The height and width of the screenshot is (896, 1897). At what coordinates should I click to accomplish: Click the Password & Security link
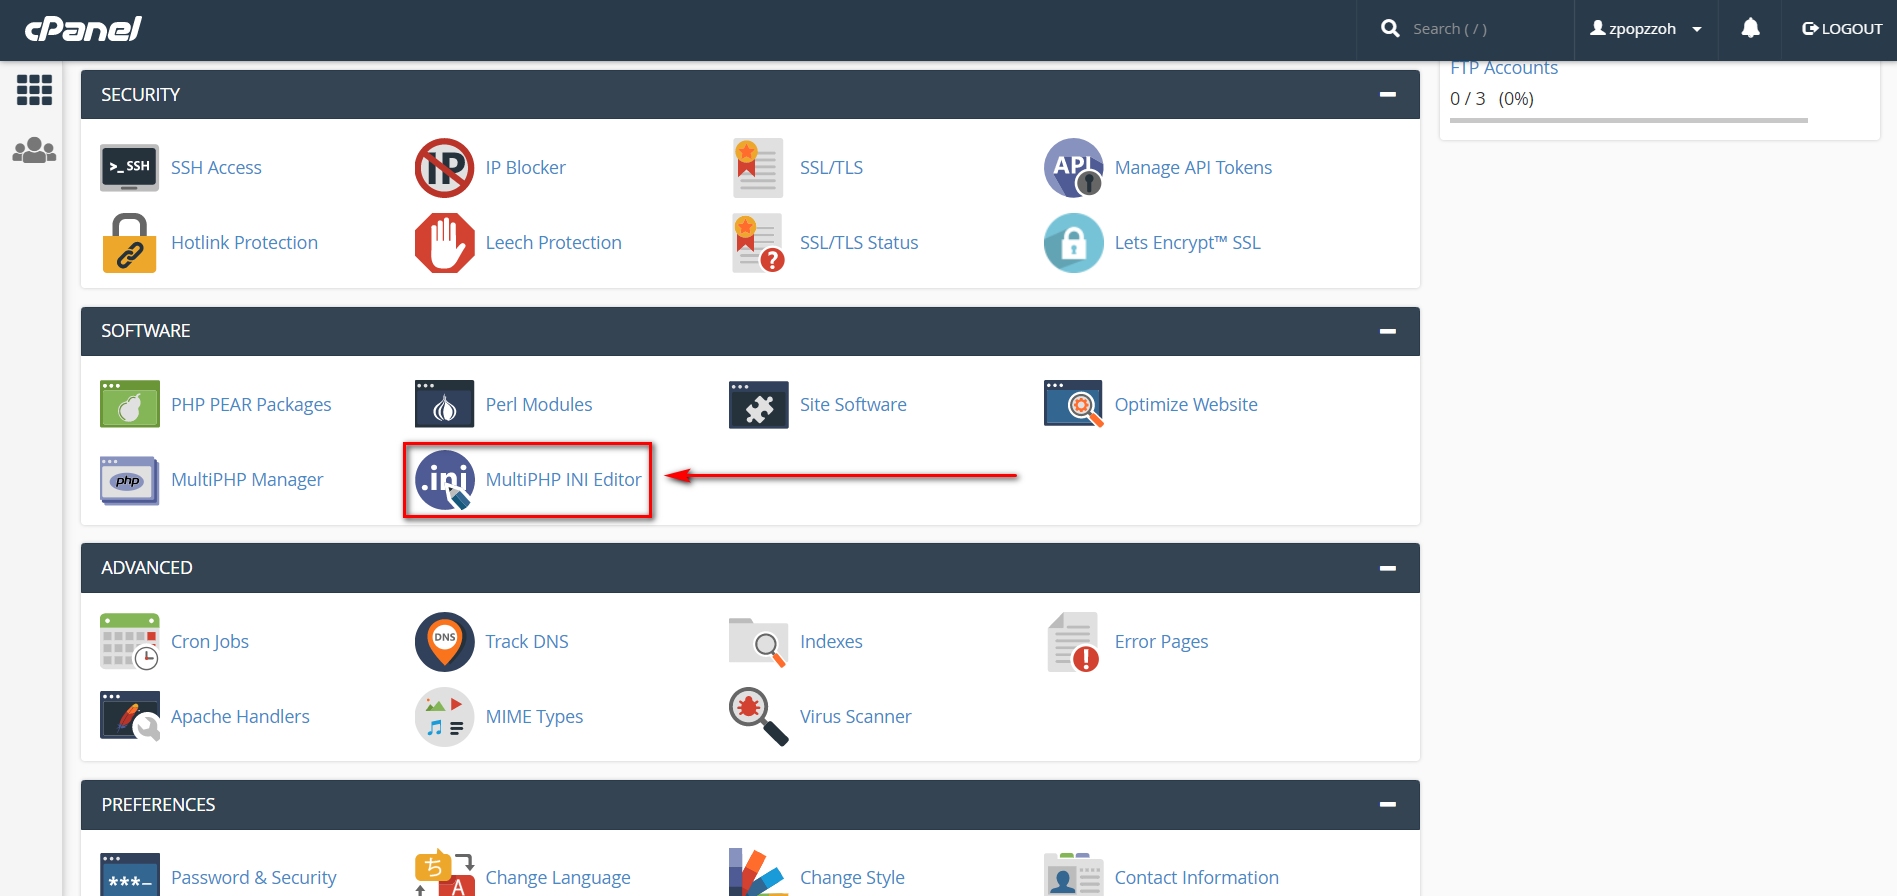tap(253, 877)
